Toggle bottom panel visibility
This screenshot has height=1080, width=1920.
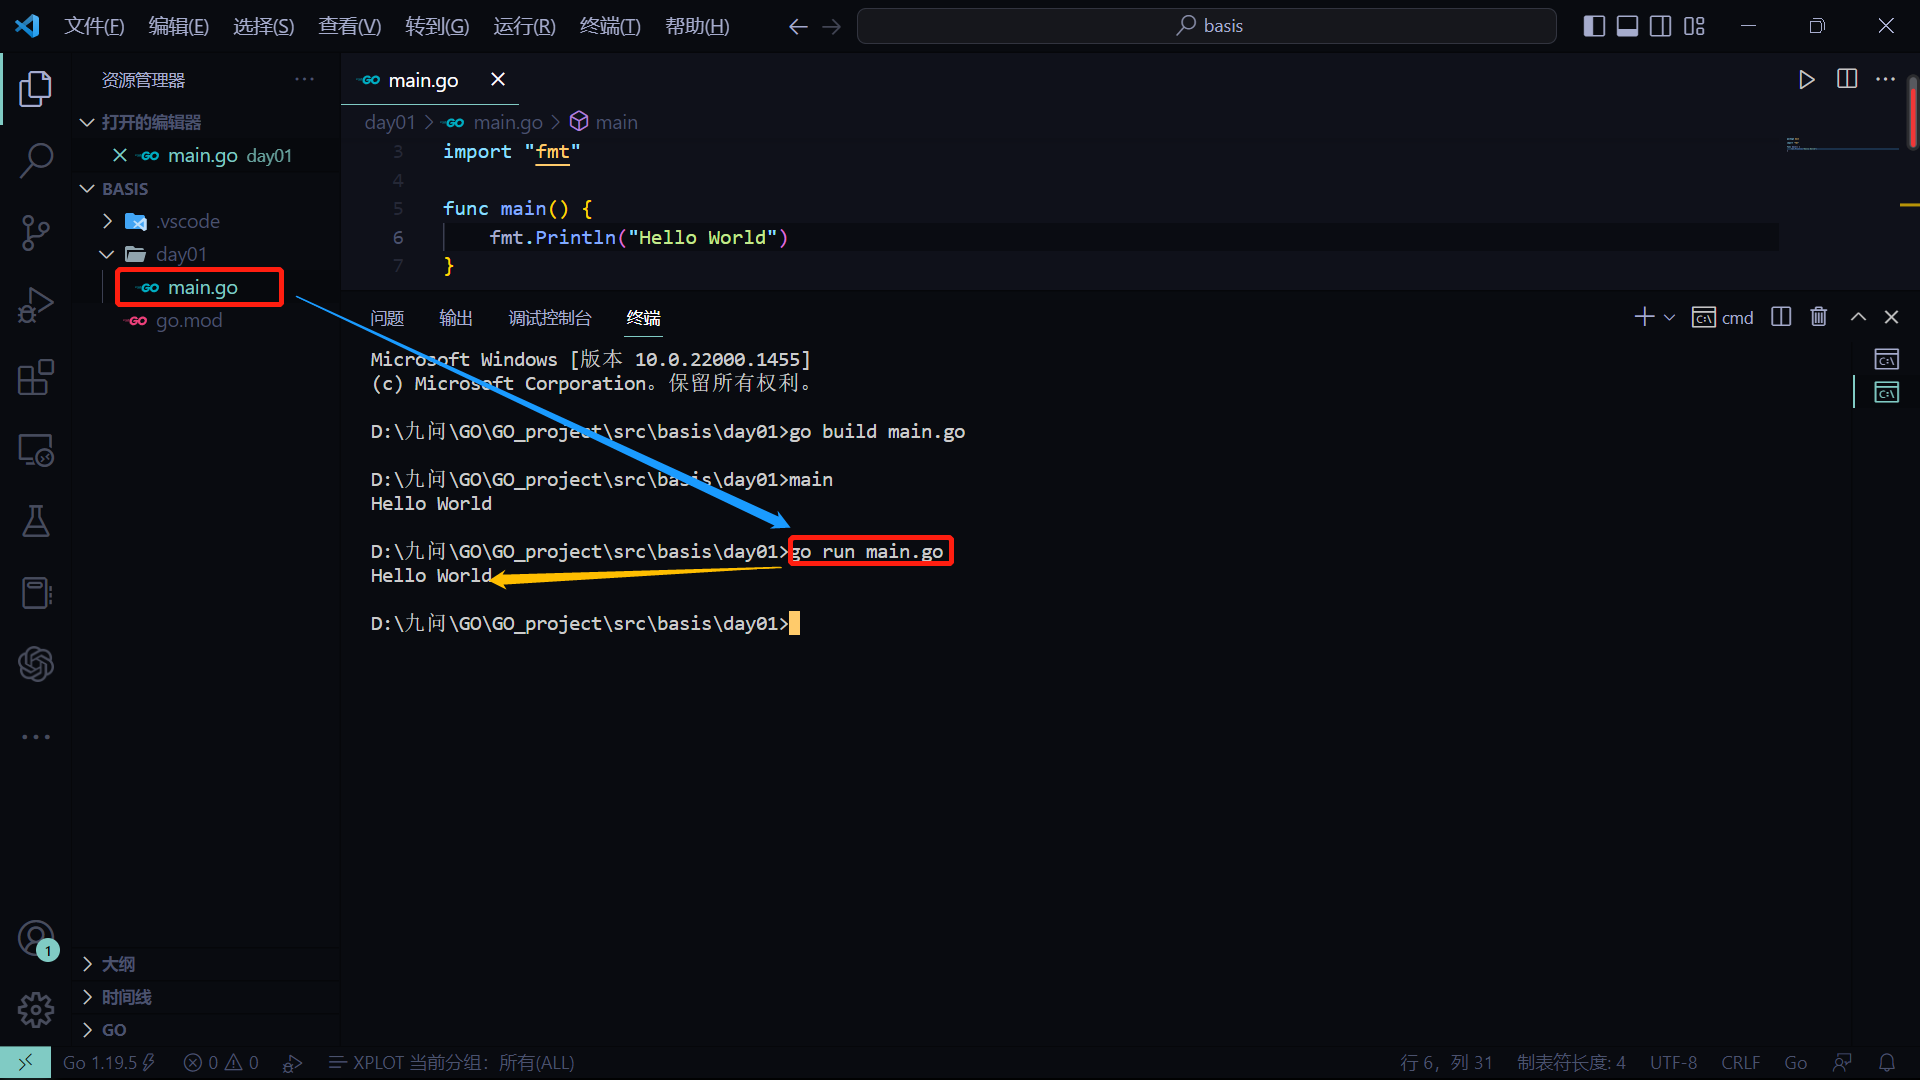pyautogui.click(x=1628, y=26)
